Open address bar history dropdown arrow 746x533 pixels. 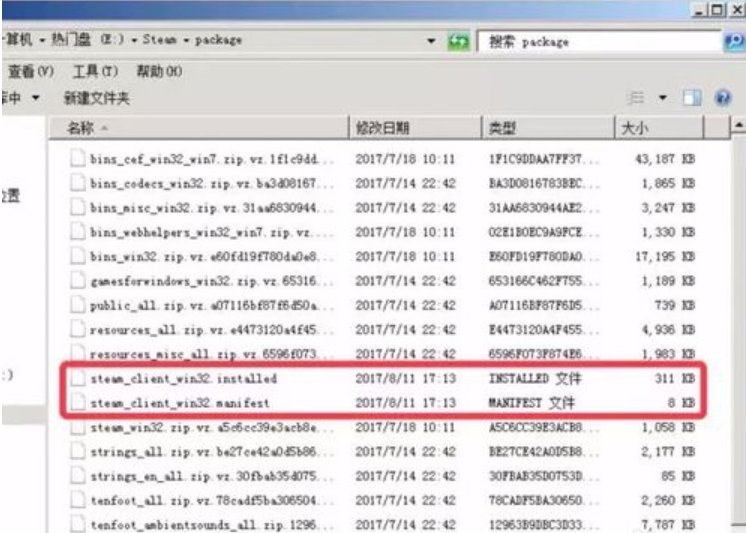tap(431, 41)
